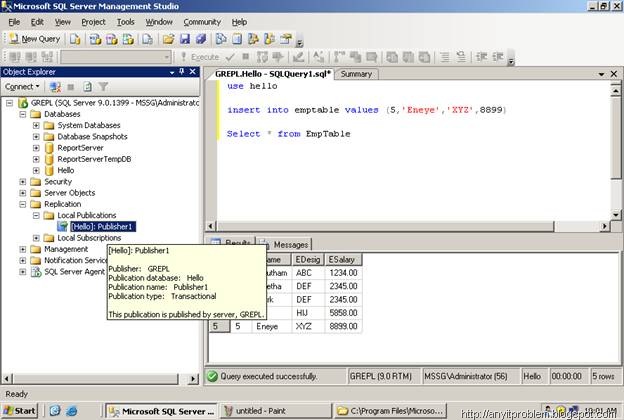Expand the System Databases folder
The image size is (624, 420).
(36, 125)
